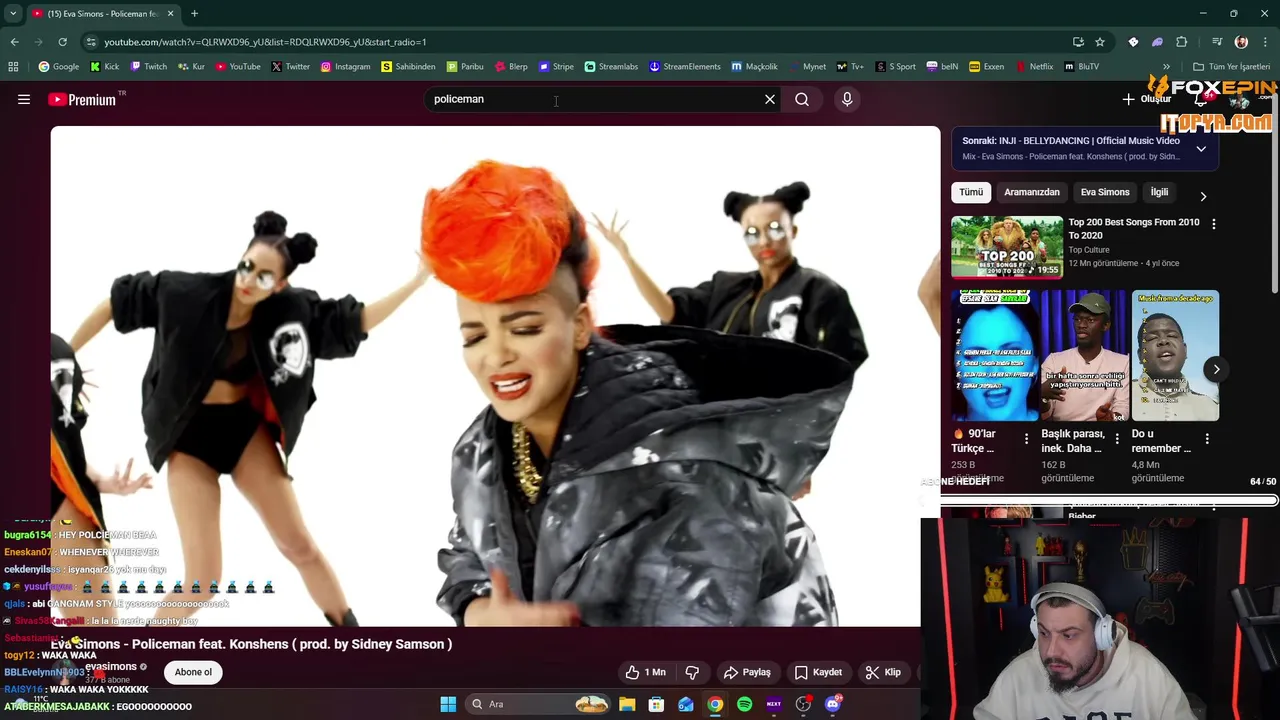Image resolution: width=1280 pixels, height=720 pixels.
Task: Open the Windows Start menu
Action: (448, 704)
